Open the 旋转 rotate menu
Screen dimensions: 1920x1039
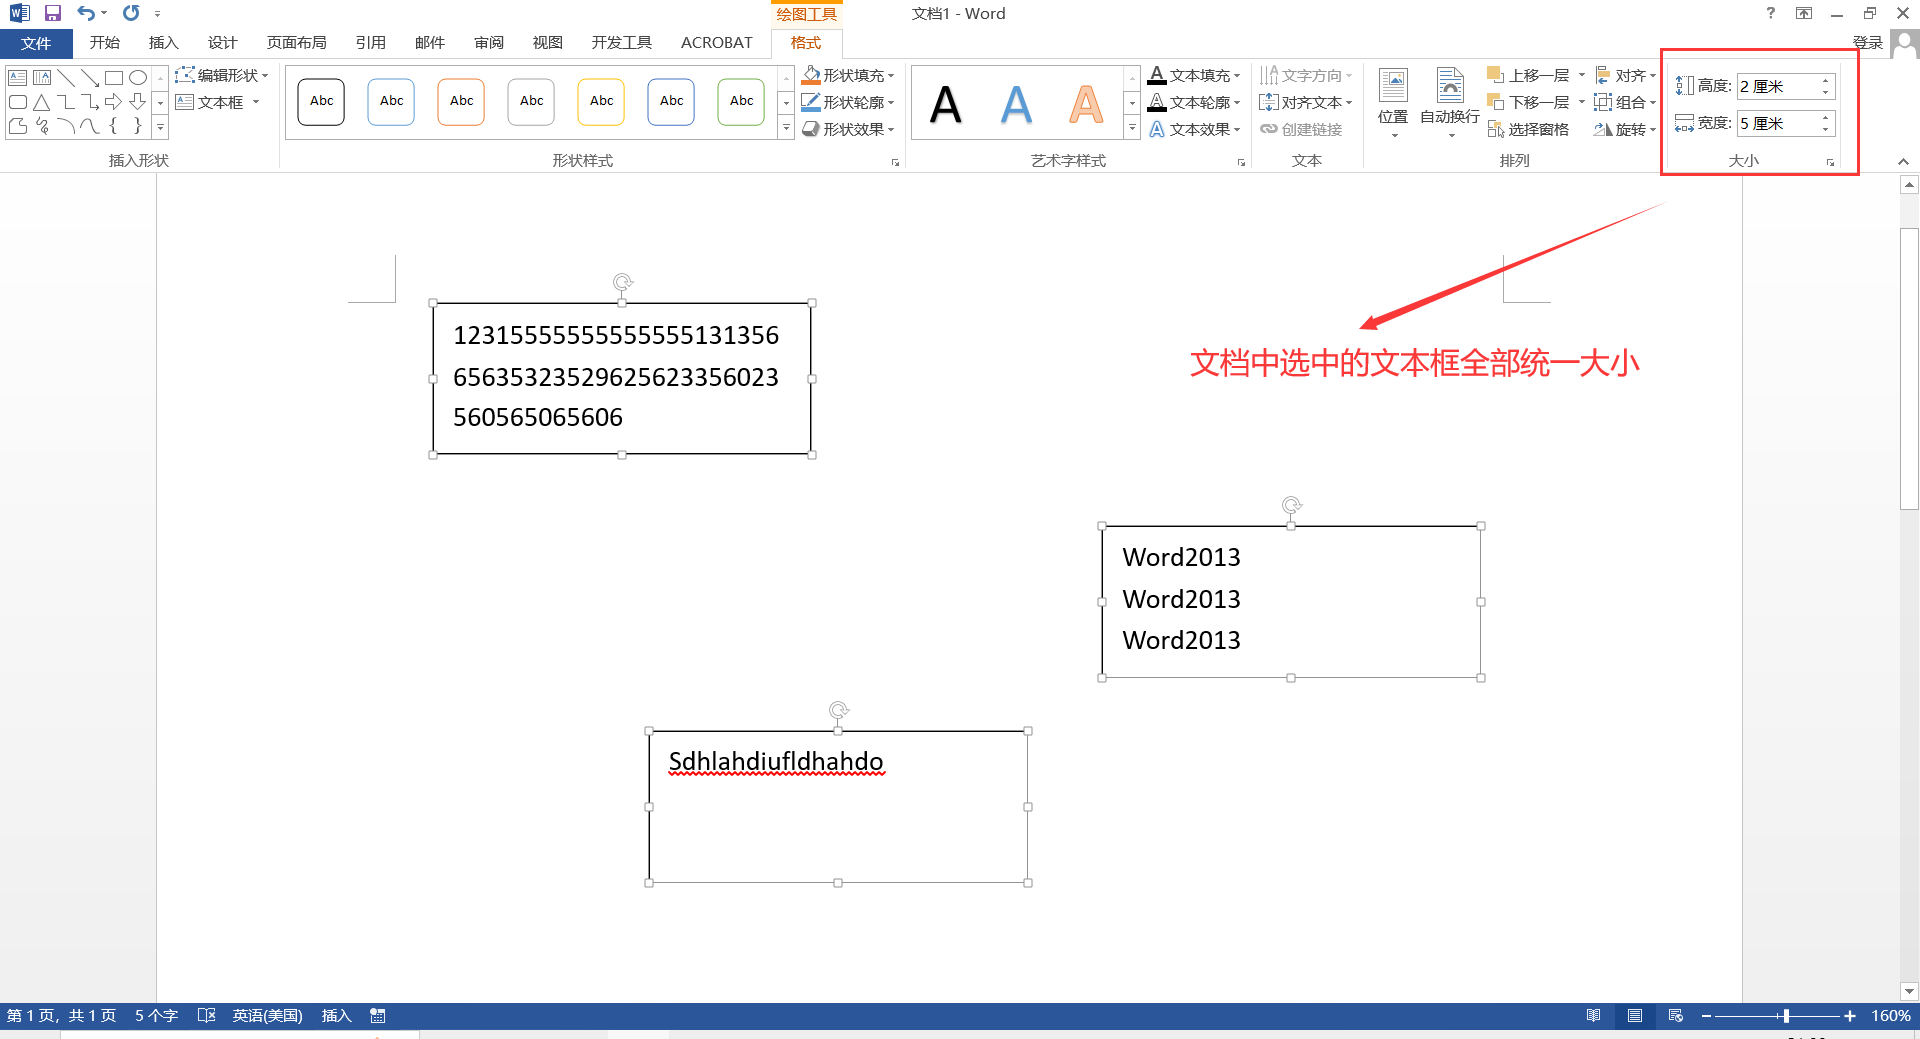coord(1626,129)
